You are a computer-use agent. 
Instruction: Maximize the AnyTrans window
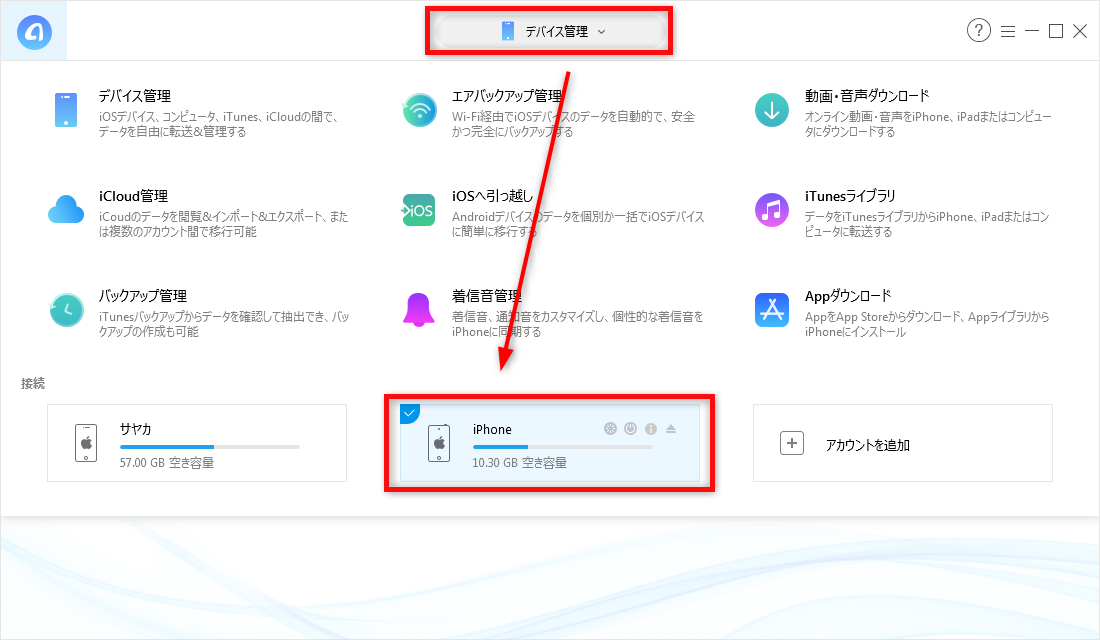tap(1056, 31)
